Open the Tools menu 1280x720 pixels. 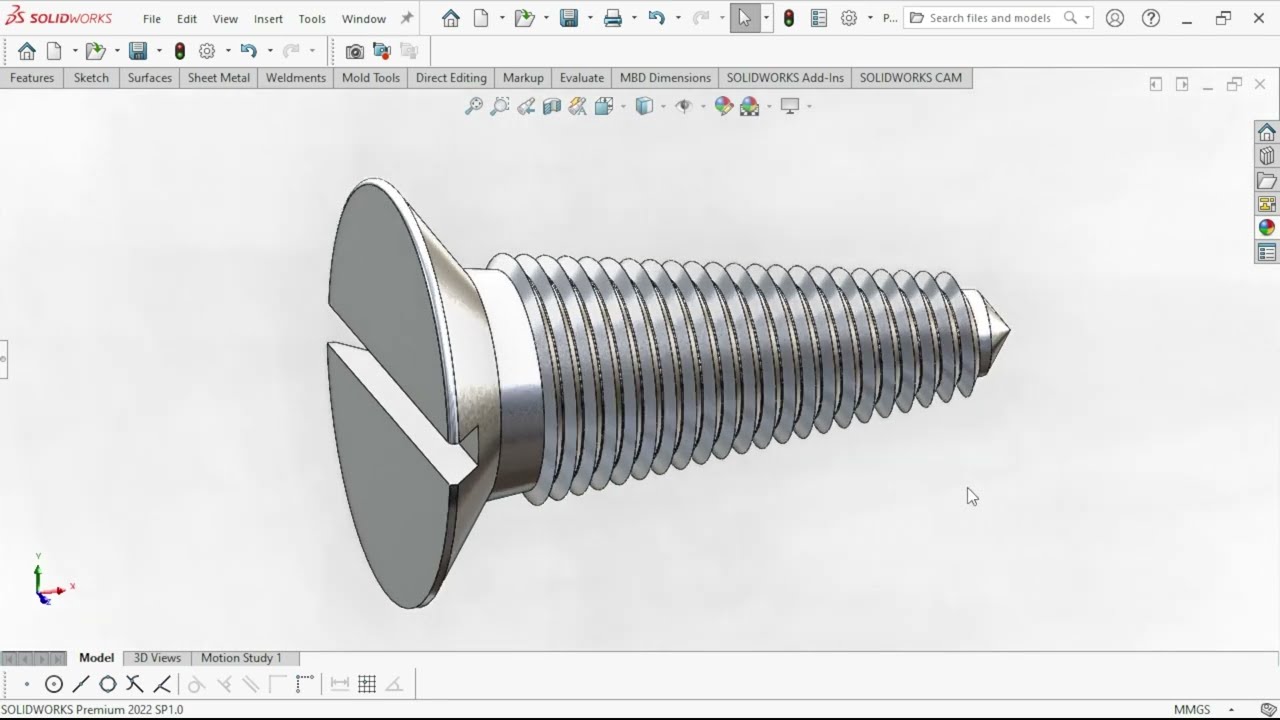tap(312, 19)
